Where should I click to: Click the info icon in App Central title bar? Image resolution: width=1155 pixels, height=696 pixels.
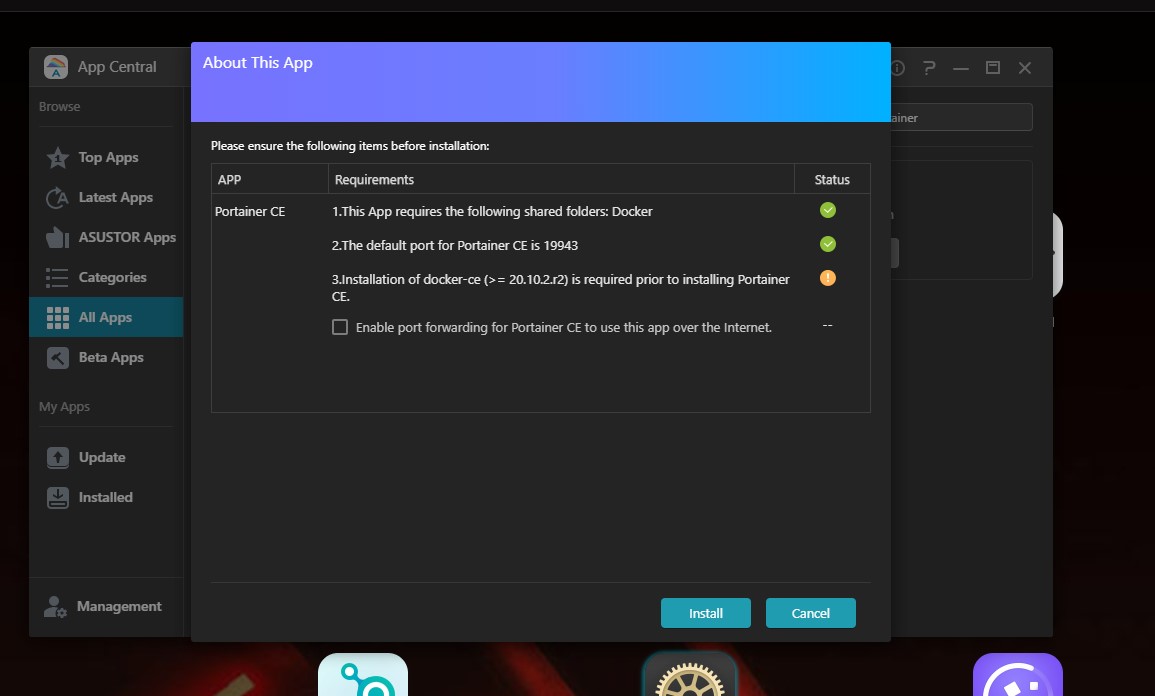pyautogui.click(x=898, y=68)
